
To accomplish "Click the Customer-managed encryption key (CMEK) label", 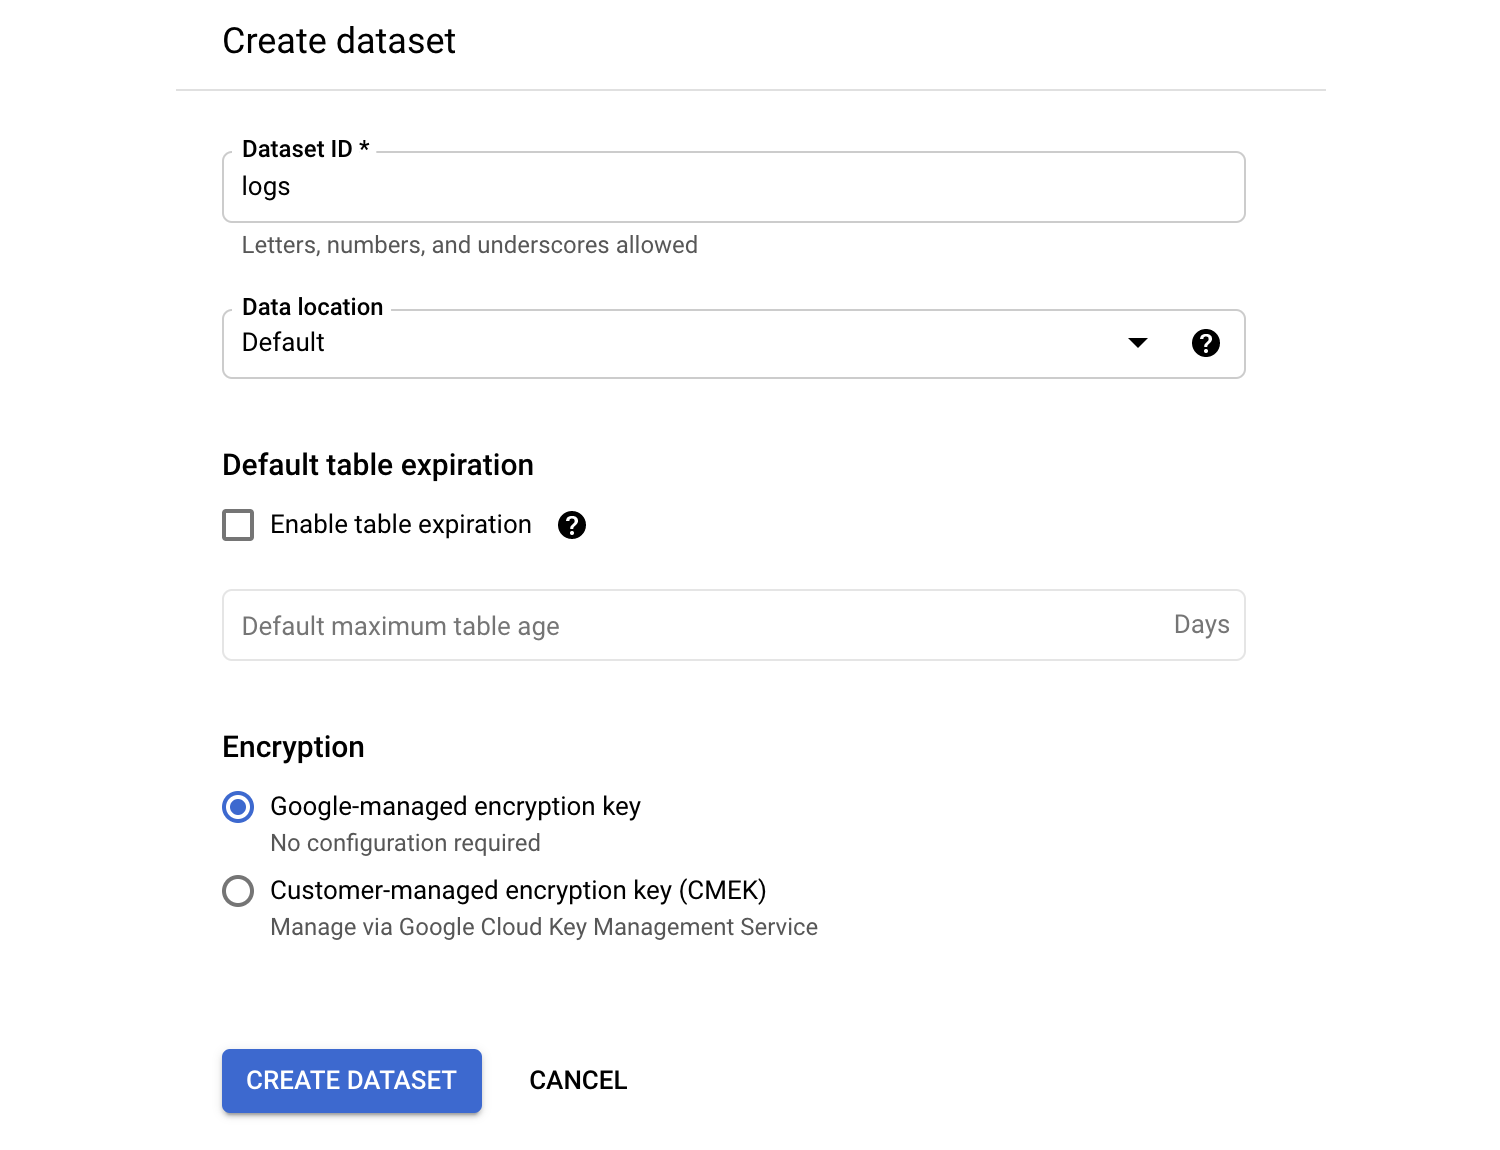I will 517,890.
